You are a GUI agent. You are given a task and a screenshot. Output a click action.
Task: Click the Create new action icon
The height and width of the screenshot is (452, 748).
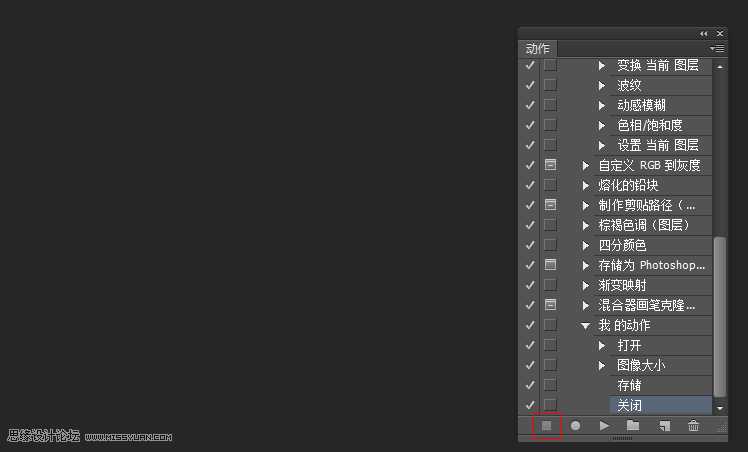click(x=663, y=426)
